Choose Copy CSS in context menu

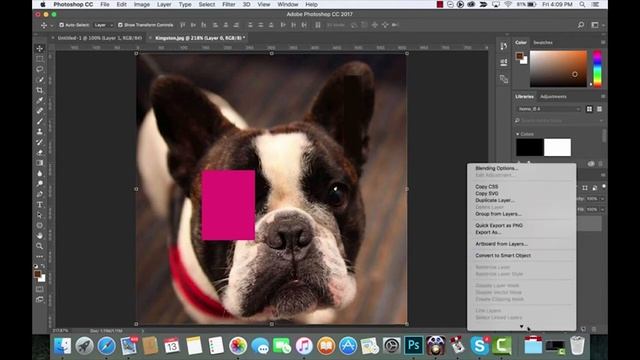[x=487, y=187]
